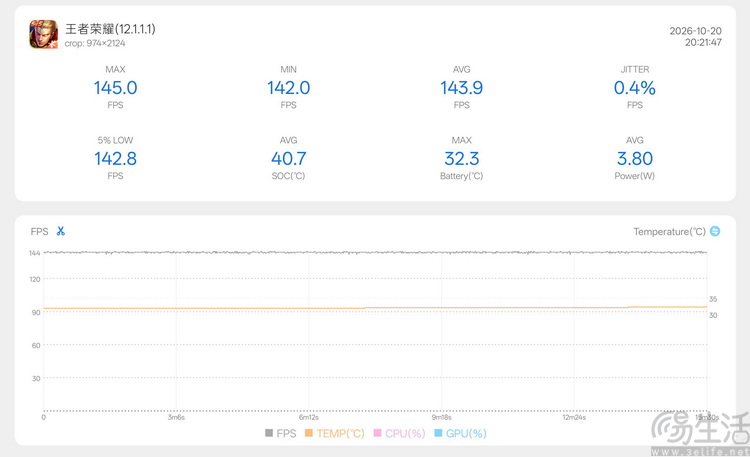This screenshot has width=750, height=457.
Task: Click the 5% LOW value 142.8
Action: (115, 159)
